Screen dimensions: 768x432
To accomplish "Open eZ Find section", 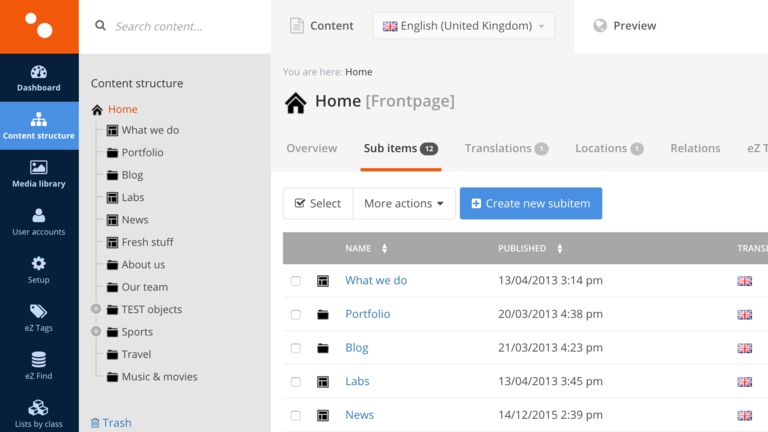I will (x=39, y=366).
